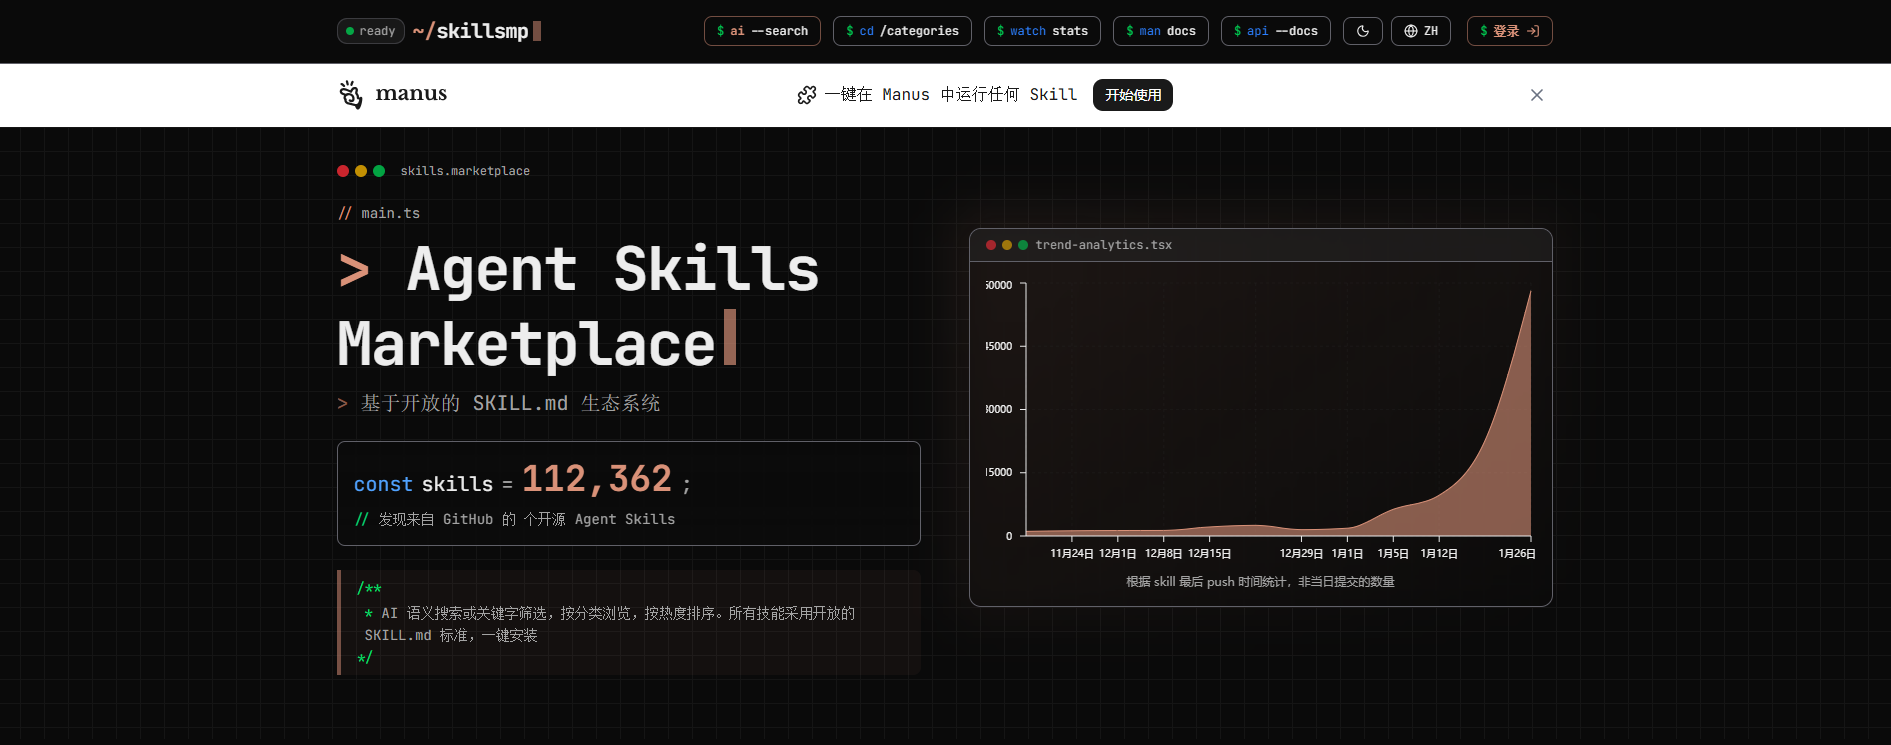The height and width of the screenshot is (745, 1891).
Task: Click the chart caption 根据 skill 最后 push 时间统计
Action: tap(1260, 582)
